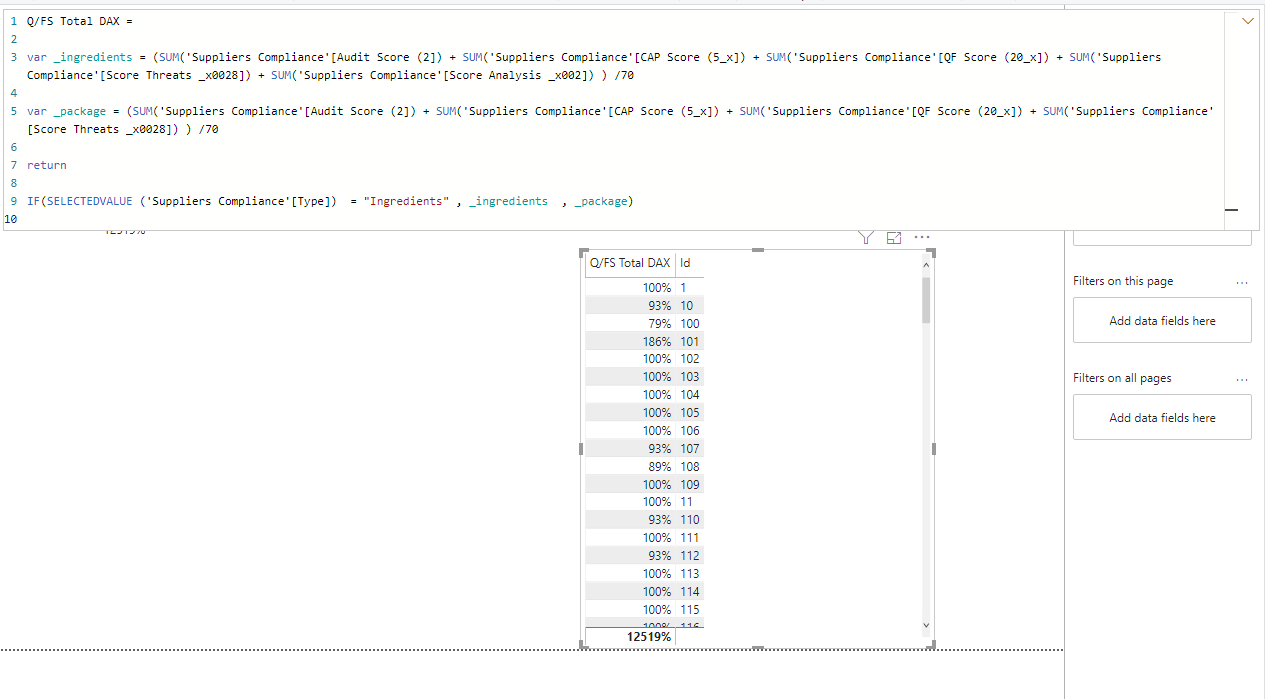Select the Id 114 cell
Image resolution: width=1265 pixels, height=699 pixels.
[x=690, y=591]
